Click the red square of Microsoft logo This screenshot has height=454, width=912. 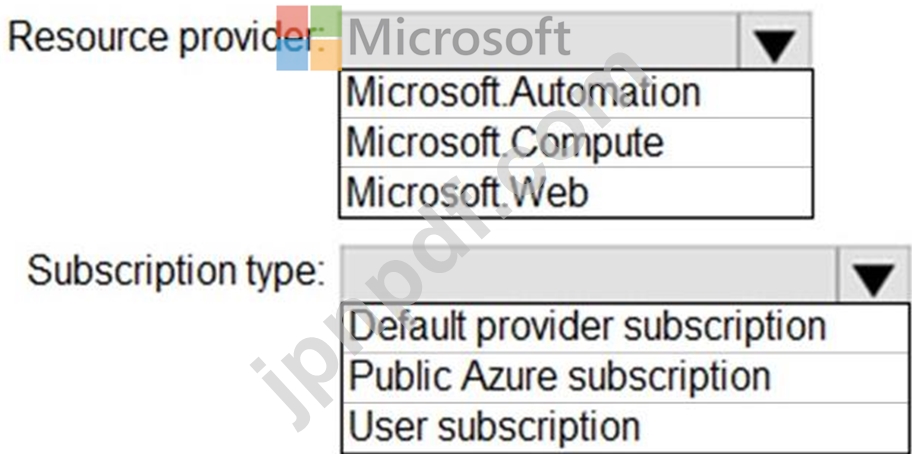[292, 21]
